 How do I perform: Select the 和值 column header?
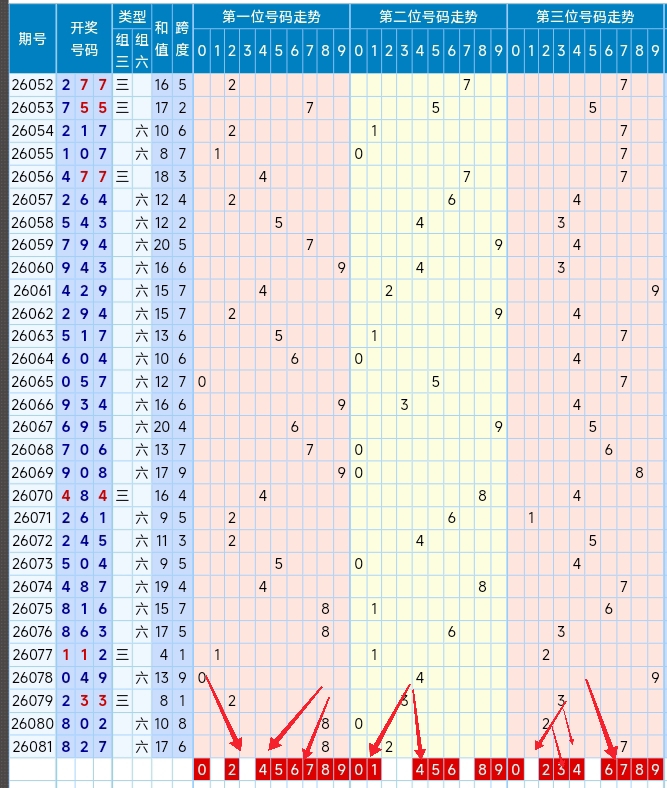pyautogui.click(x=161, y=38)
